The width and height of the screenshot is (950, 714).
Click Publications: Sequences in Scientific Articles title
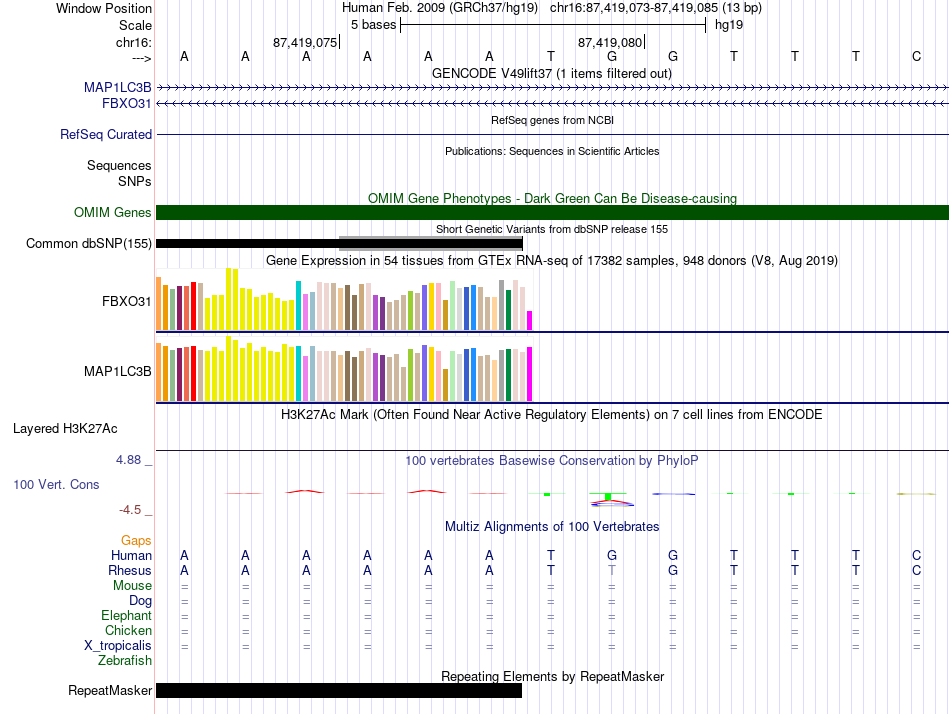(x=552, y=151)
